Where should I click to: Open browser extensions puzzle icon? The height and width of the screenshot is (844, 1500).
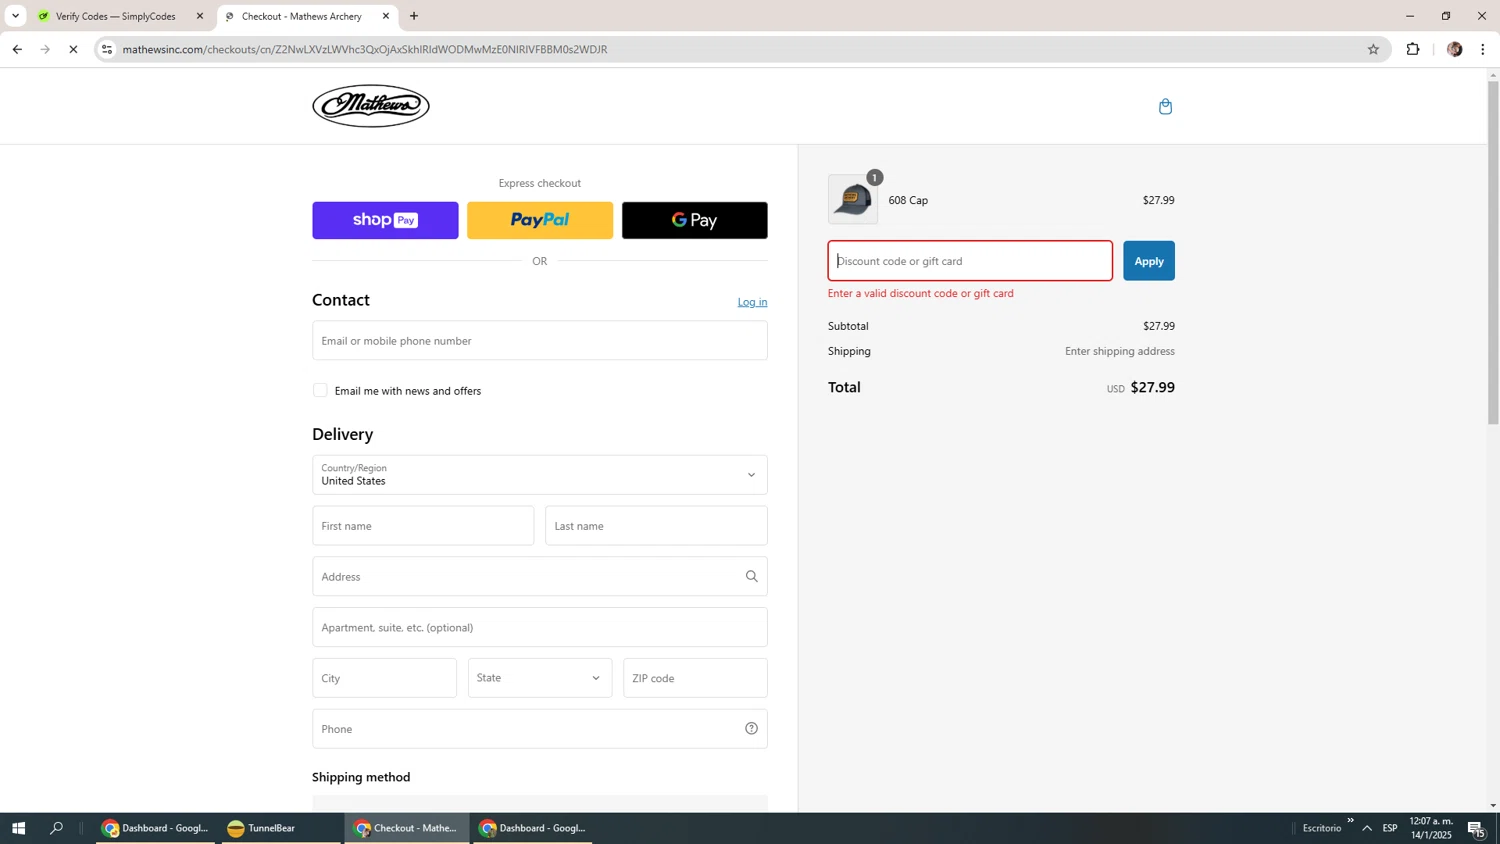1413,49
